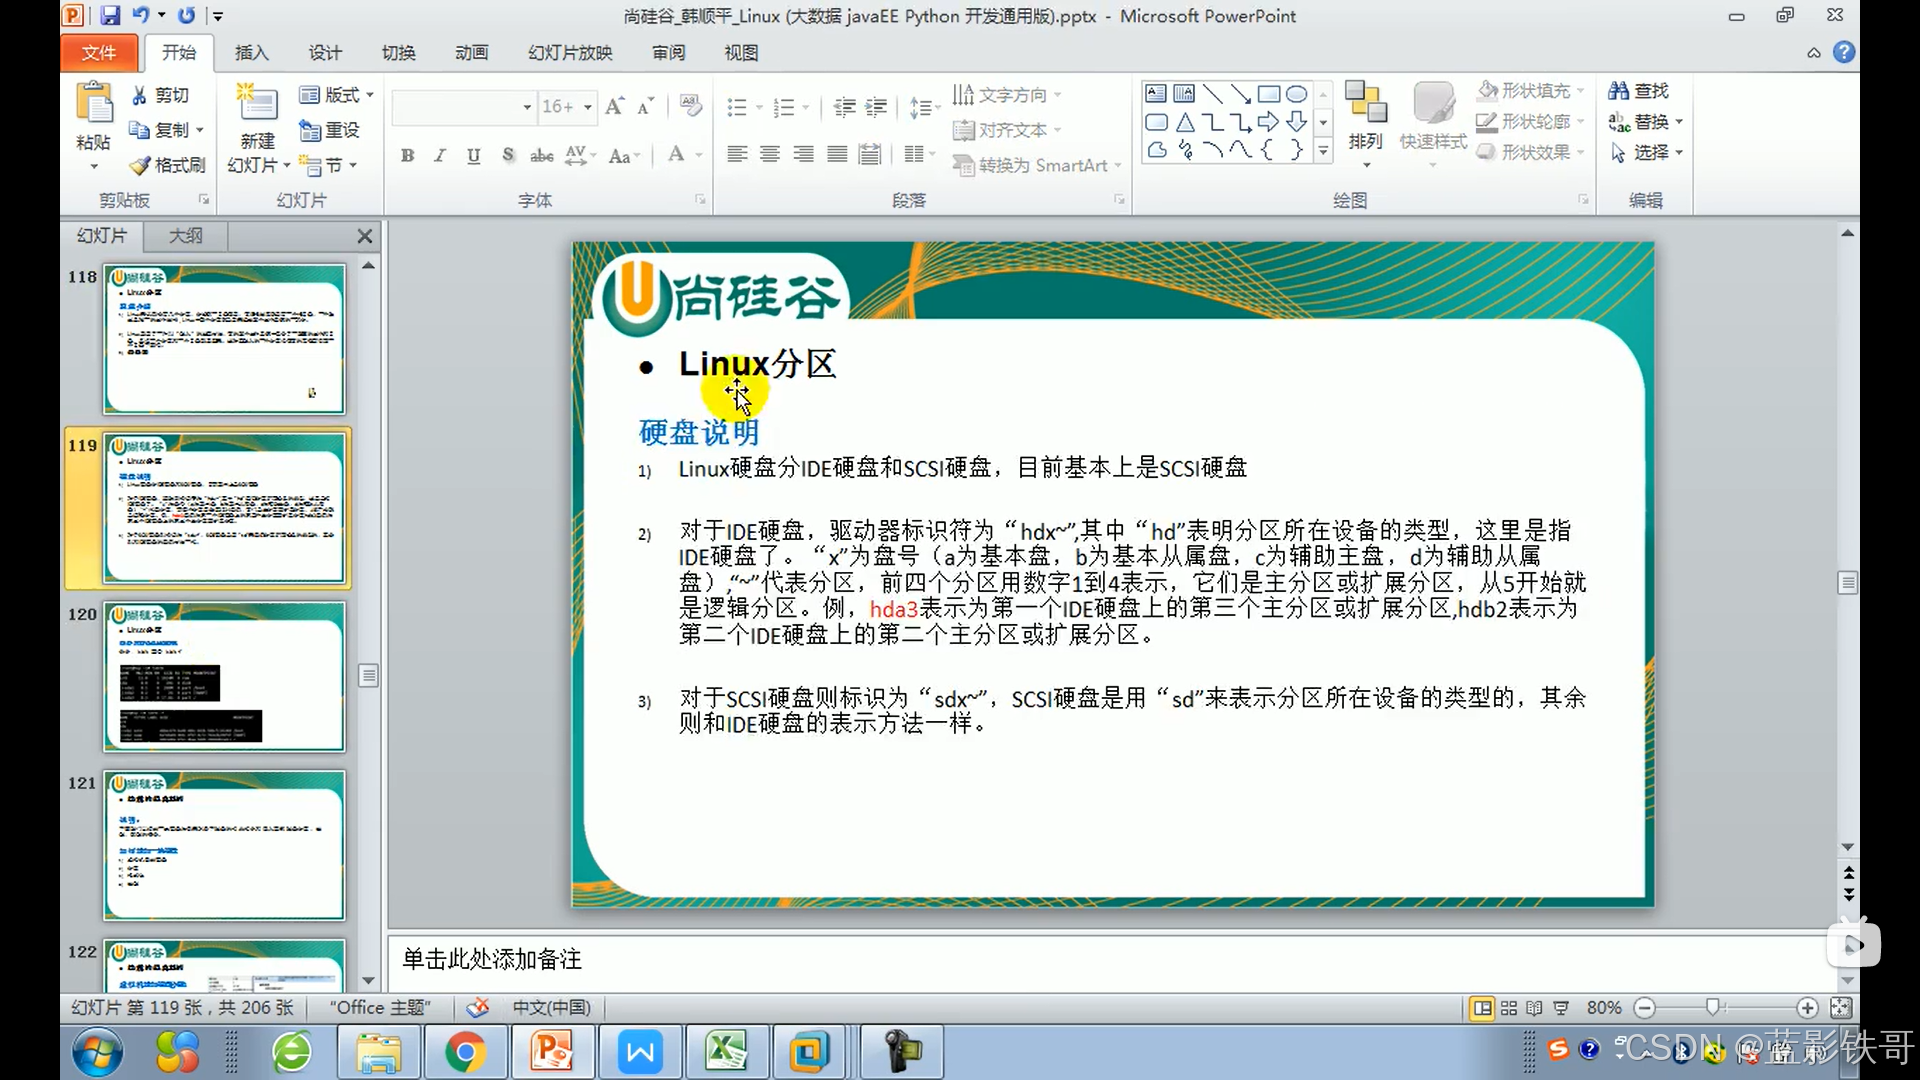
Task: Switch to the Outline pane tab
Action: coord(185,236)
